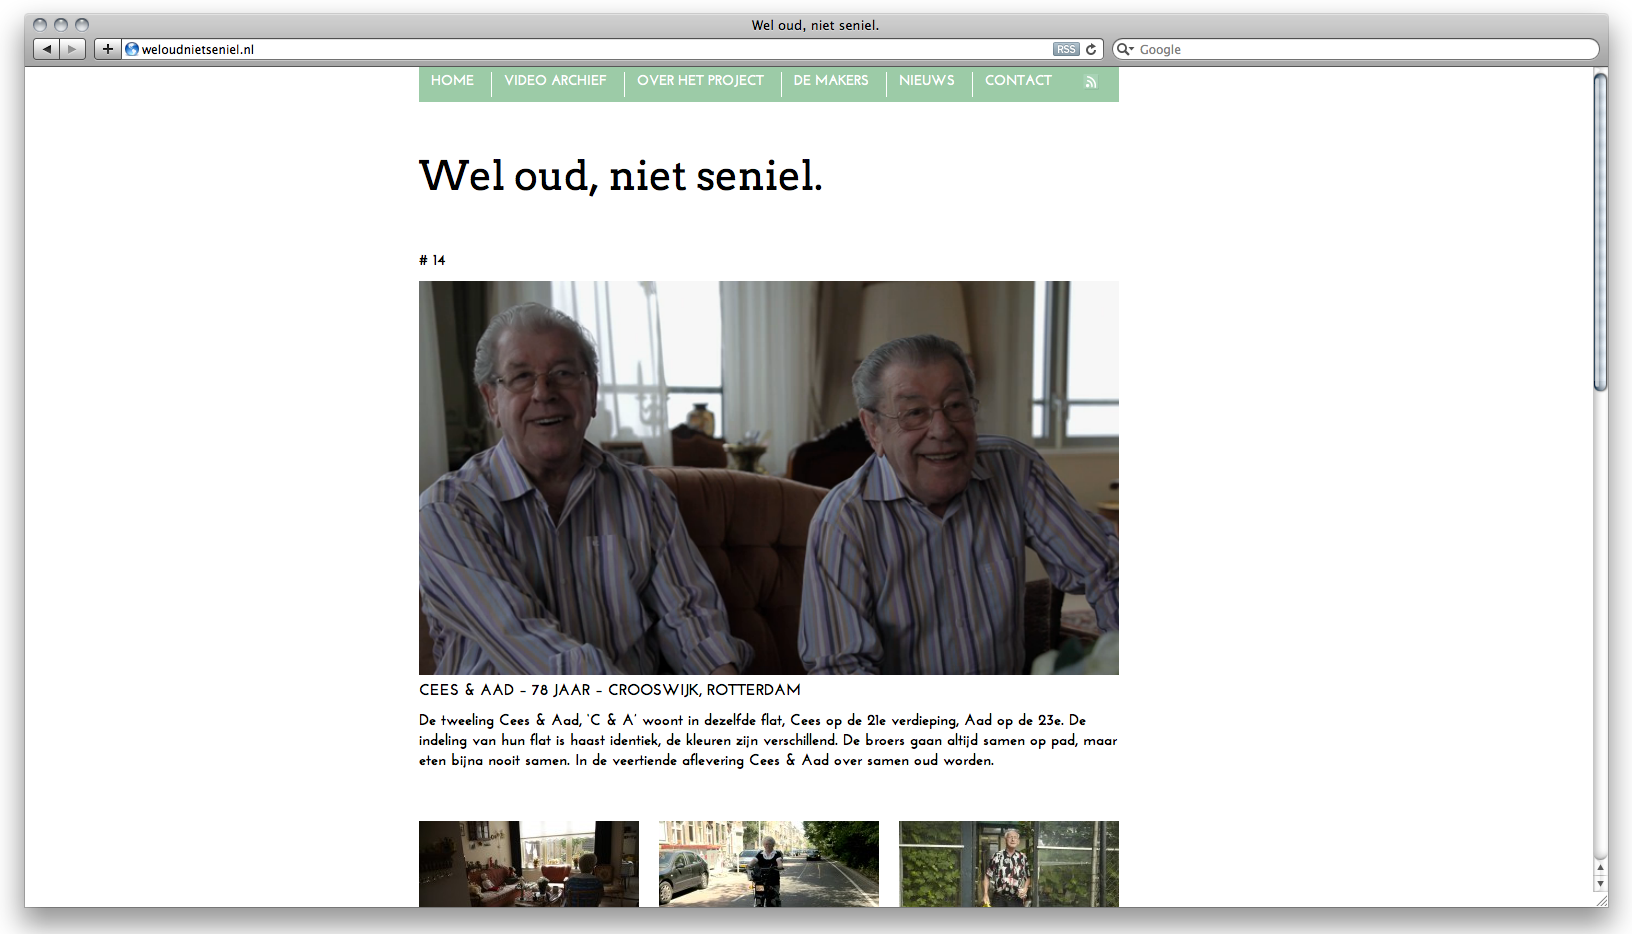Screen dimensions: 1632x934
Task: Reload the page with the refresh icon
Action: click(1091, 49)
